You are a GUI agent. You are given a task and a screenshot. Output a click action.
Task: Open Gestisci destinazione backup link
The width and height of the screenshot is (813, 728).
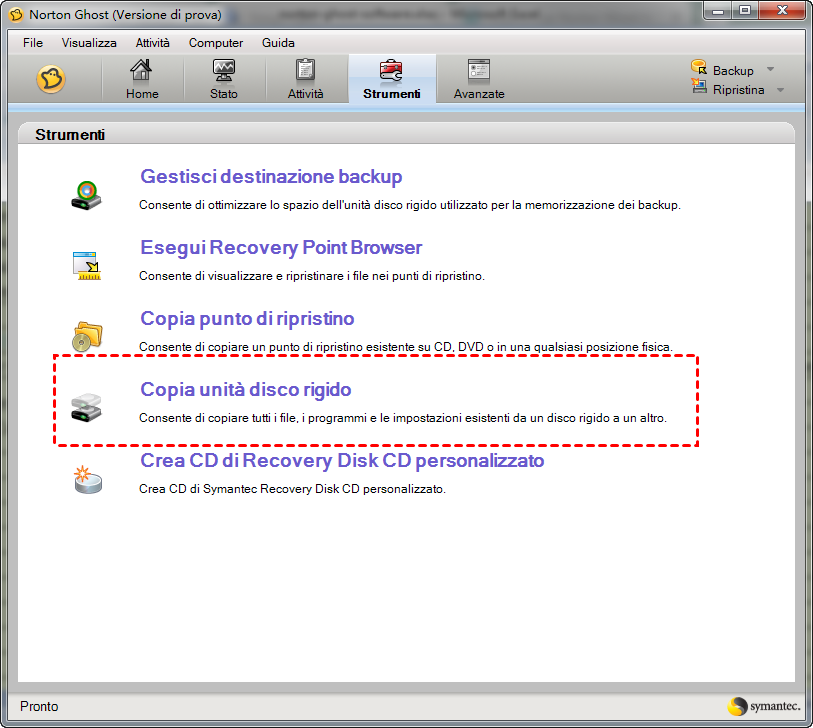point(271,176)
